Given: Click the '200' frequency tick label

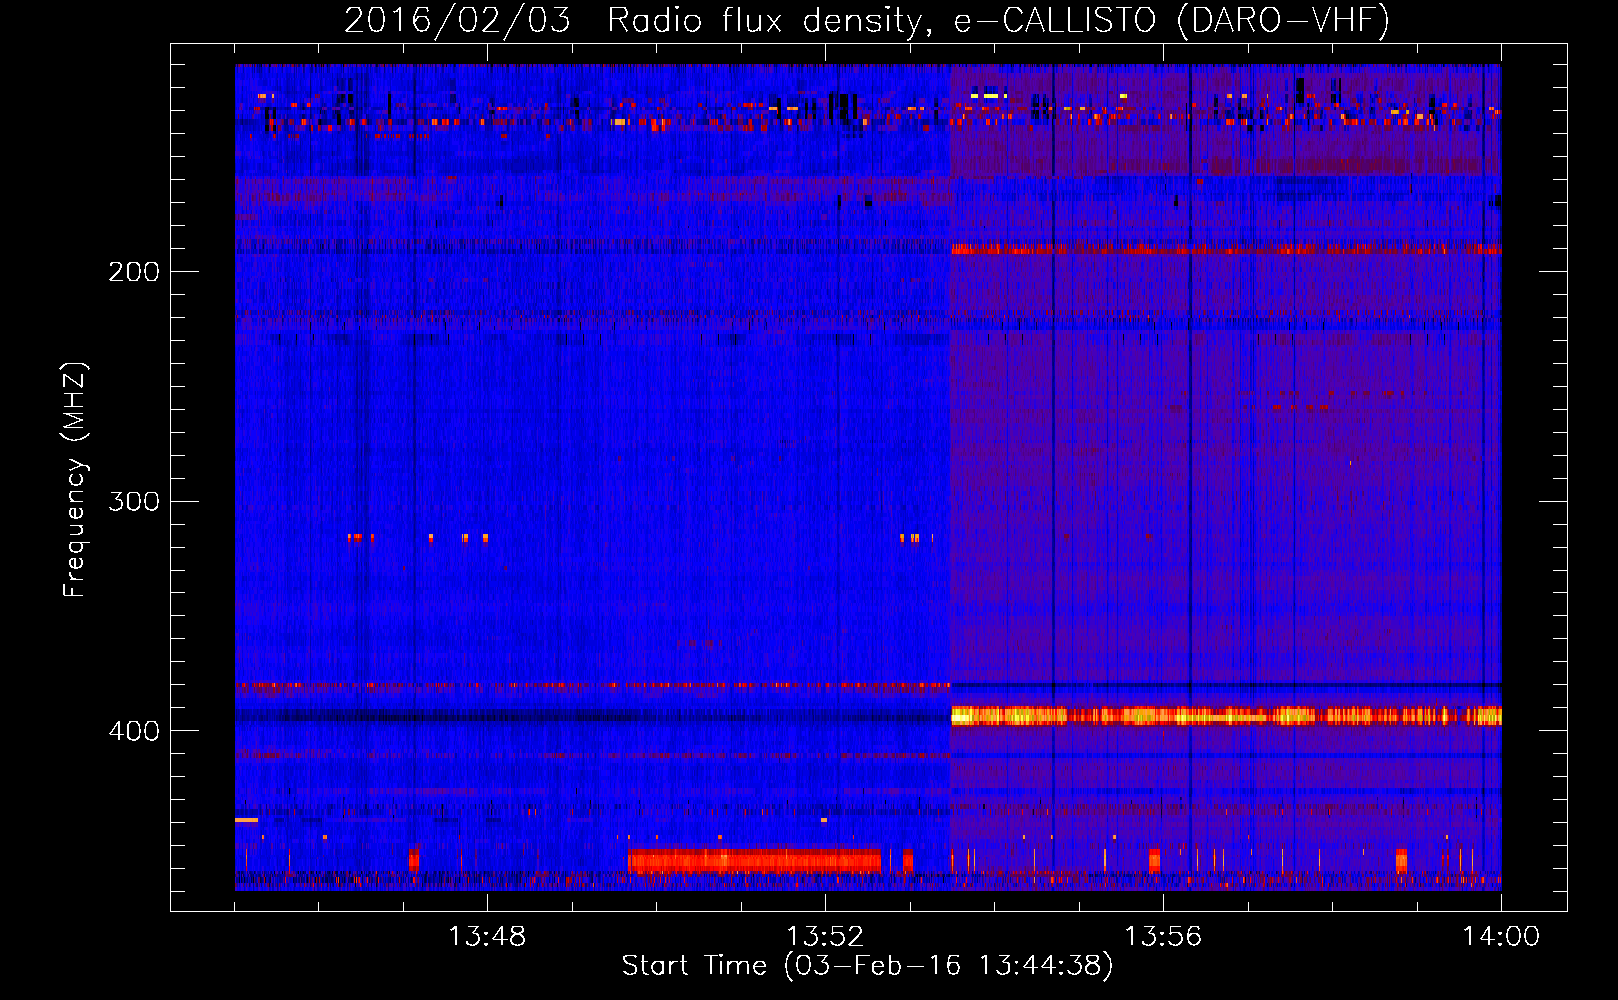Looking at the screenshot, I should coord(134,272).
